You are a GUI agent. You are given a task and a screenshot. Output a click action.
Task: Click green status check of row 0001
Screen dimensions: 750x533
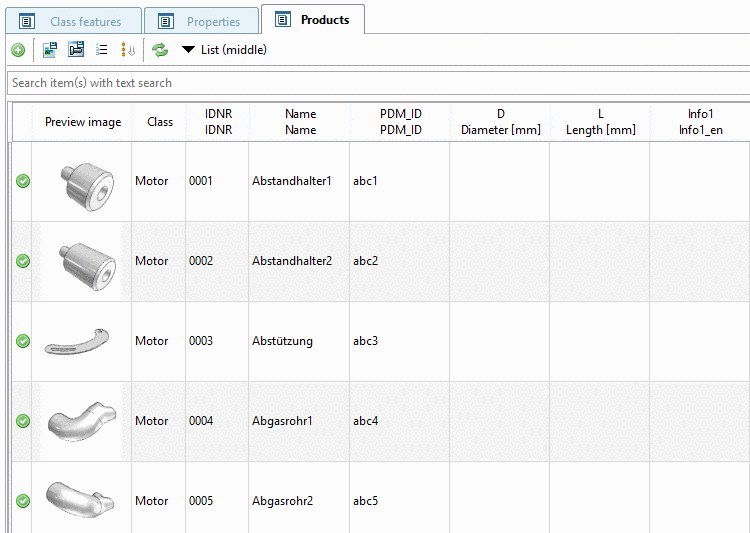(23, 181)
